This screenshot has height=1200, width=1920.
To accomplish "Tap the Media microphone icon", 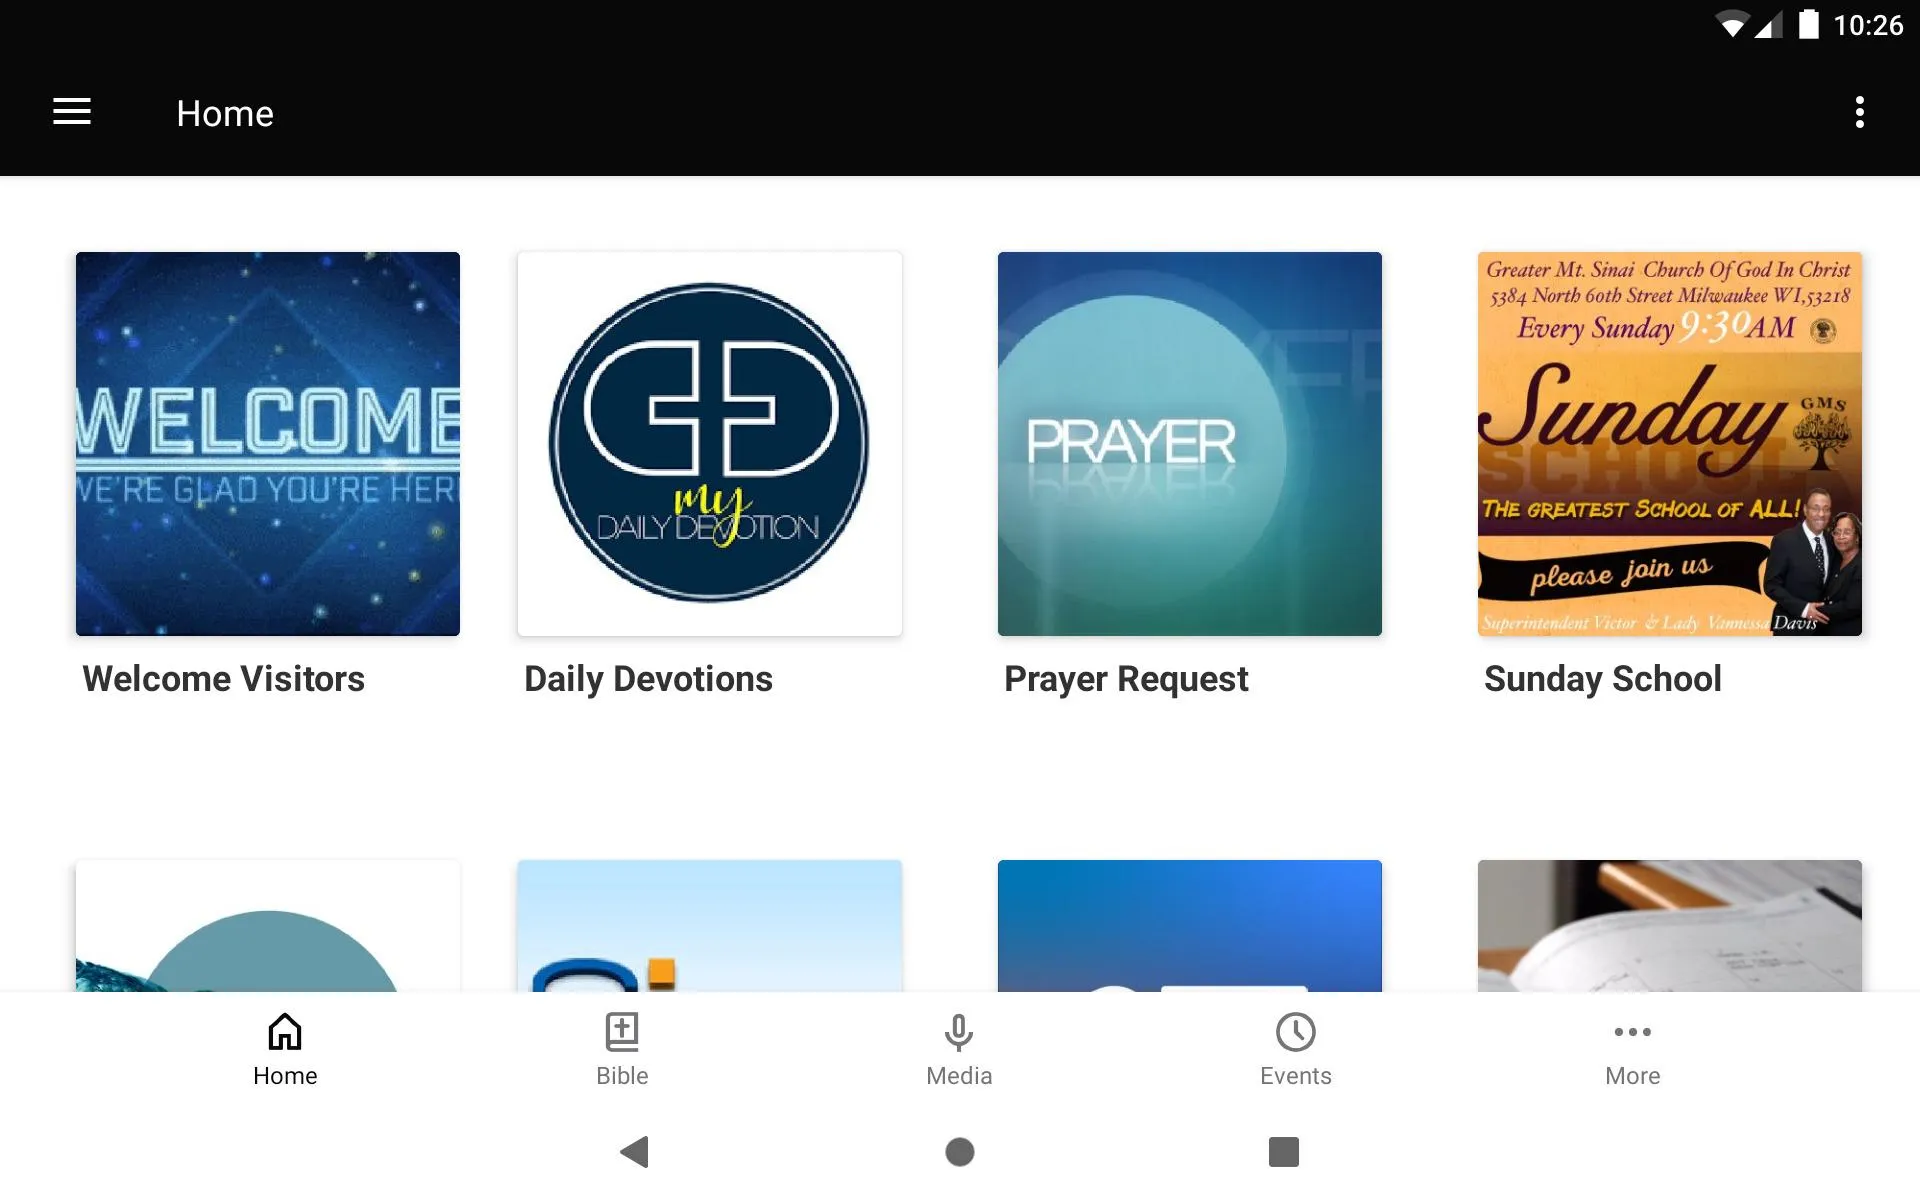I will pyautogui.click(x=959, y=1031).
